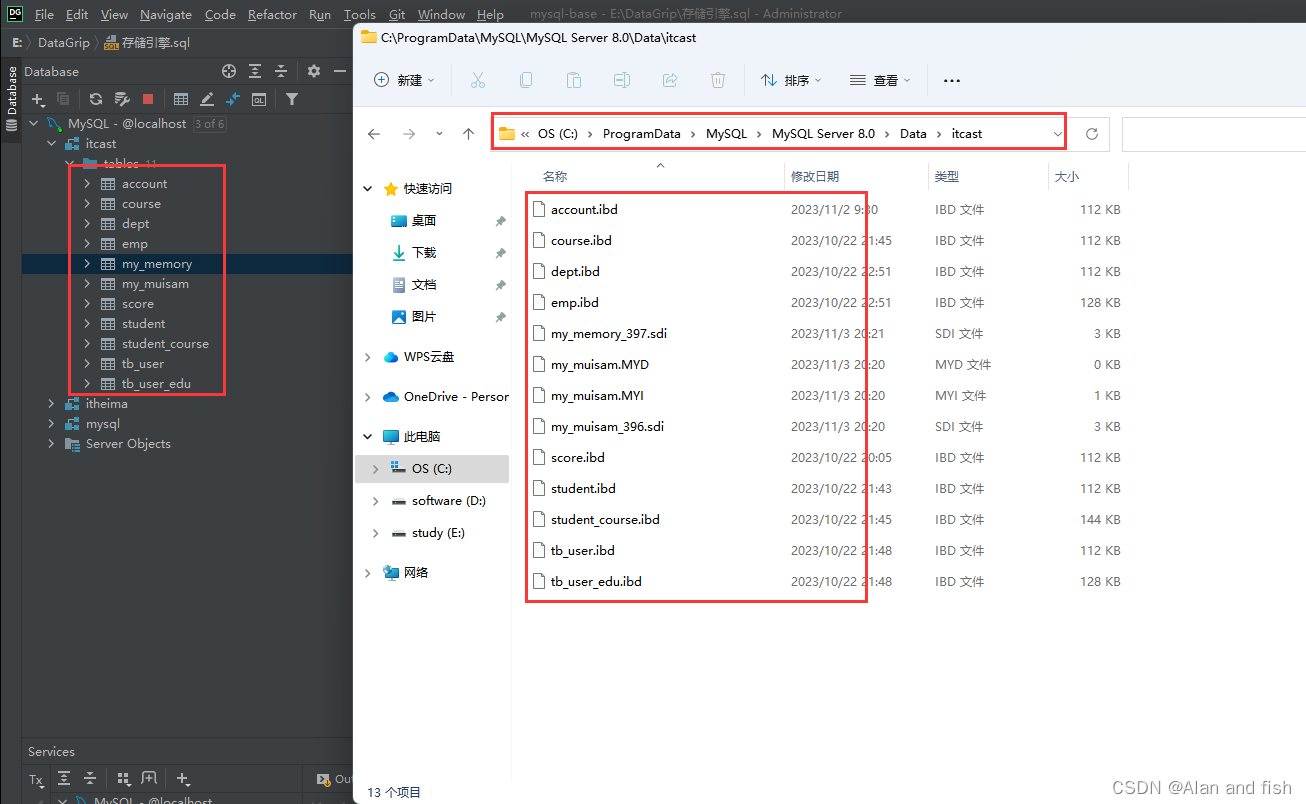Select the tb_user_edu table in tree
Image resolution: width=1306 pixels, height=804 pixels.
tap(156, 384)
